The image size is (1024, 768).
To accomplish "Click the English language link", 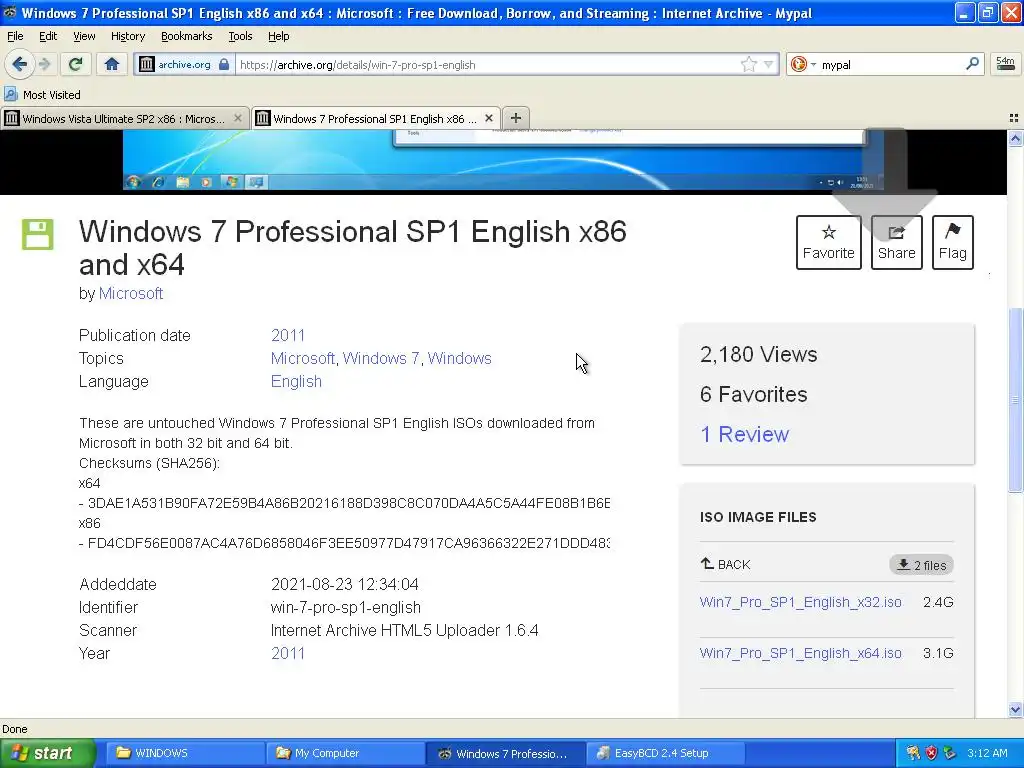I will click(296, 381).
